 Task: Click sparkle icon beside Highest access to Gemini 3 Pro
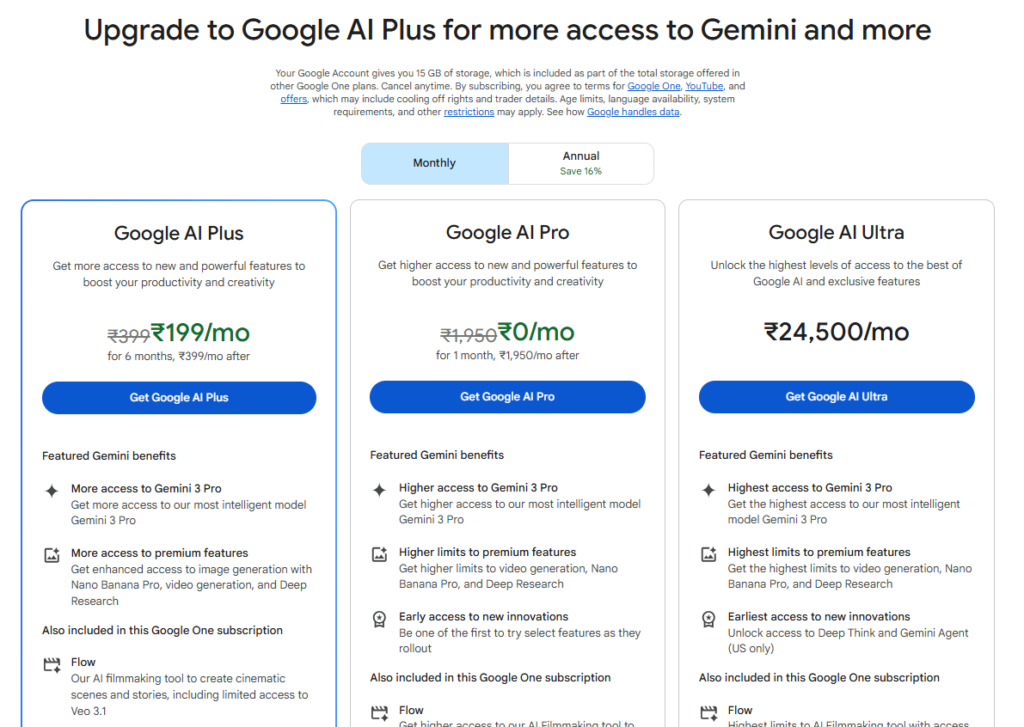(x=708, y=490)
